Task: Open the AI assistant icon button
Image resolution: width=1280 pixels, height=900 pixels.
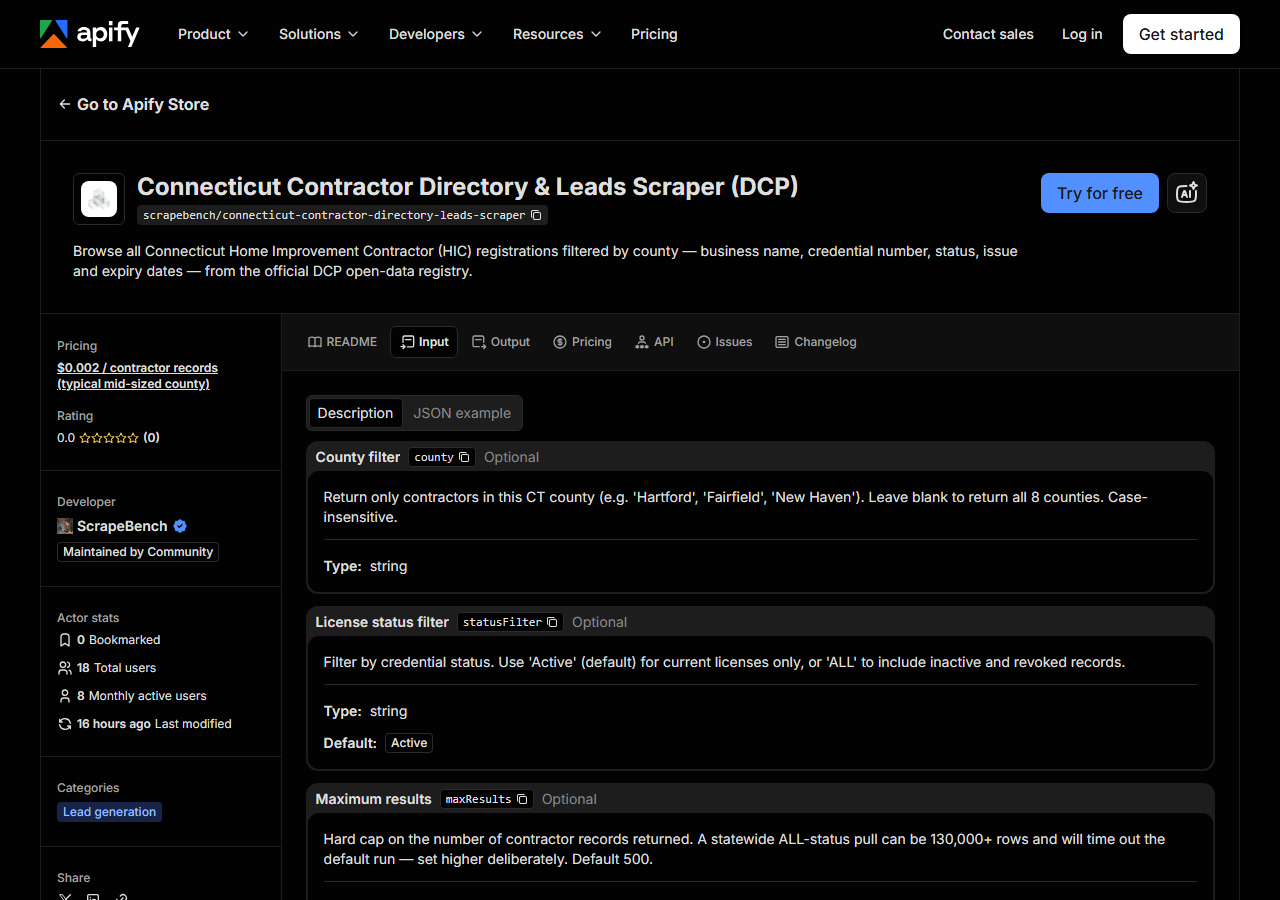Action: pyautogui.click(x=1187, y=193)
